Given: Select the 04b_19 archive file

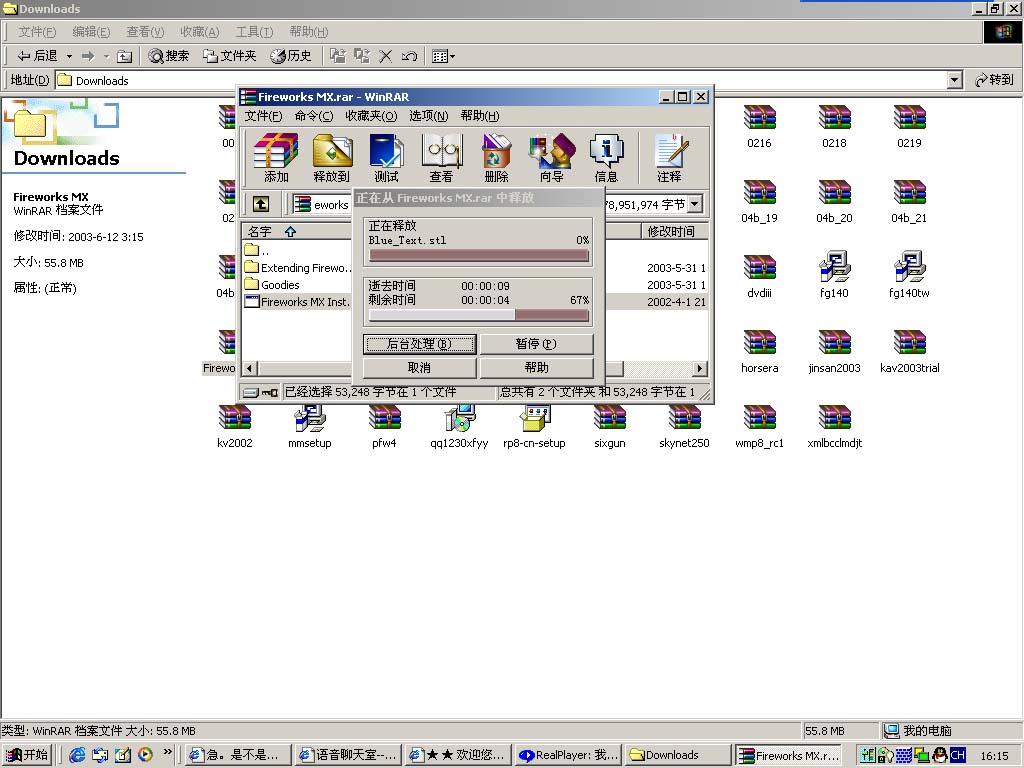Looking at the screenshot, I should coord(760,202).
